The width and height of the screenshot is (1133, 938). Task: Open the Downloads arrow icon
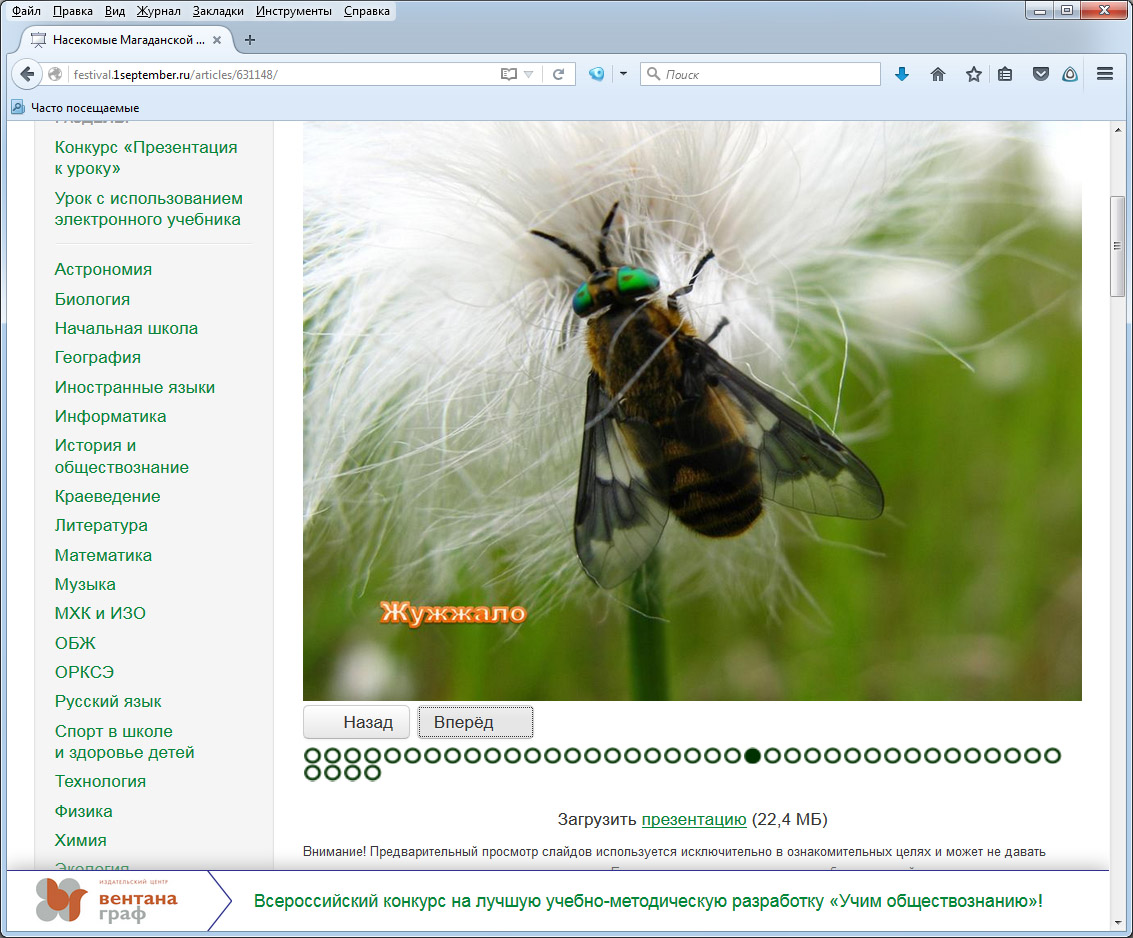[901, 74]
